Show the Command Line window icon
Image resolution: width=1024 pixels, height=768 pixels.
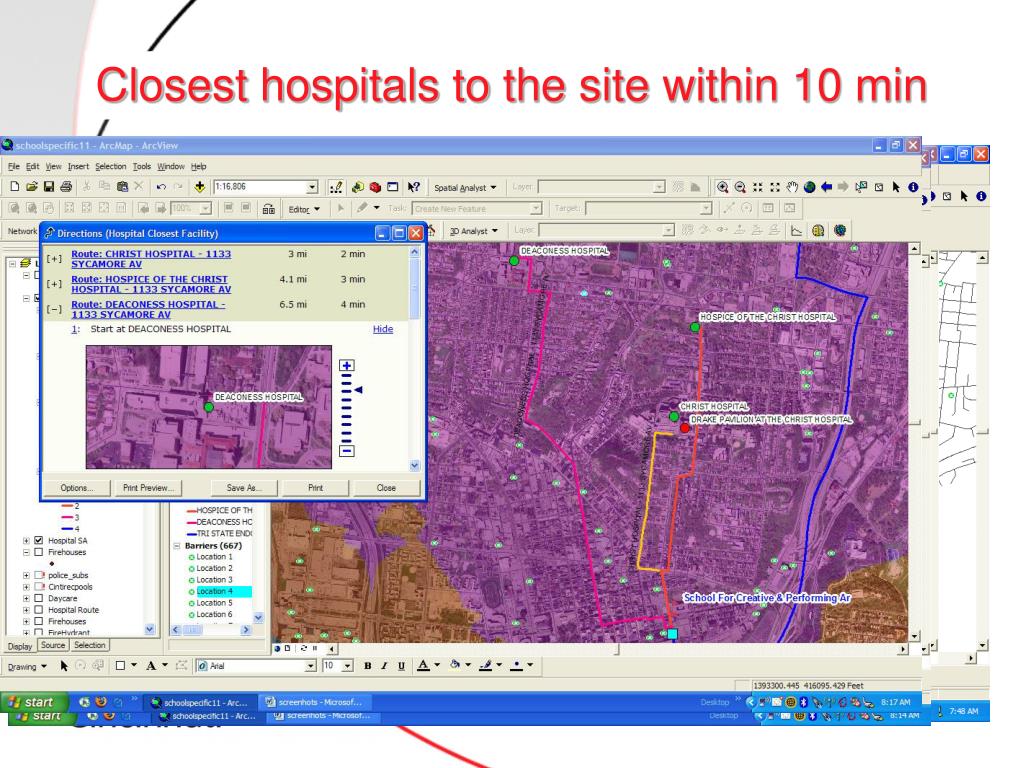[x=392, y=187]
